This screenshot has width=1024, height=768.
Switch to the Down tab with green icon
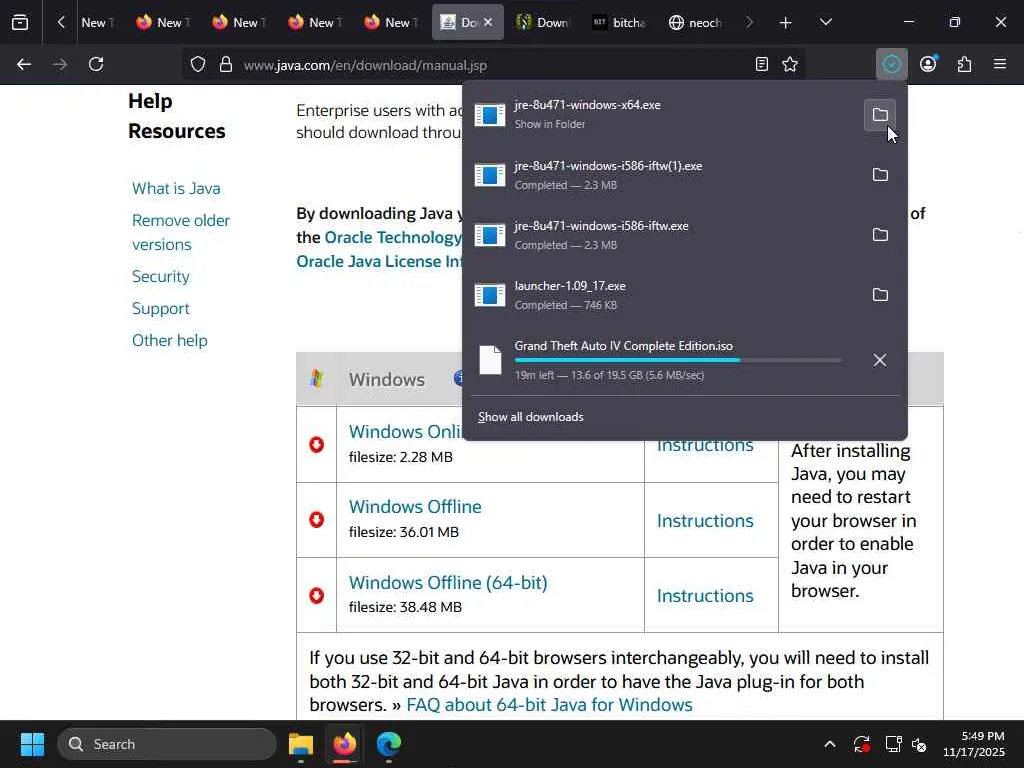click(x=543, y=22)
